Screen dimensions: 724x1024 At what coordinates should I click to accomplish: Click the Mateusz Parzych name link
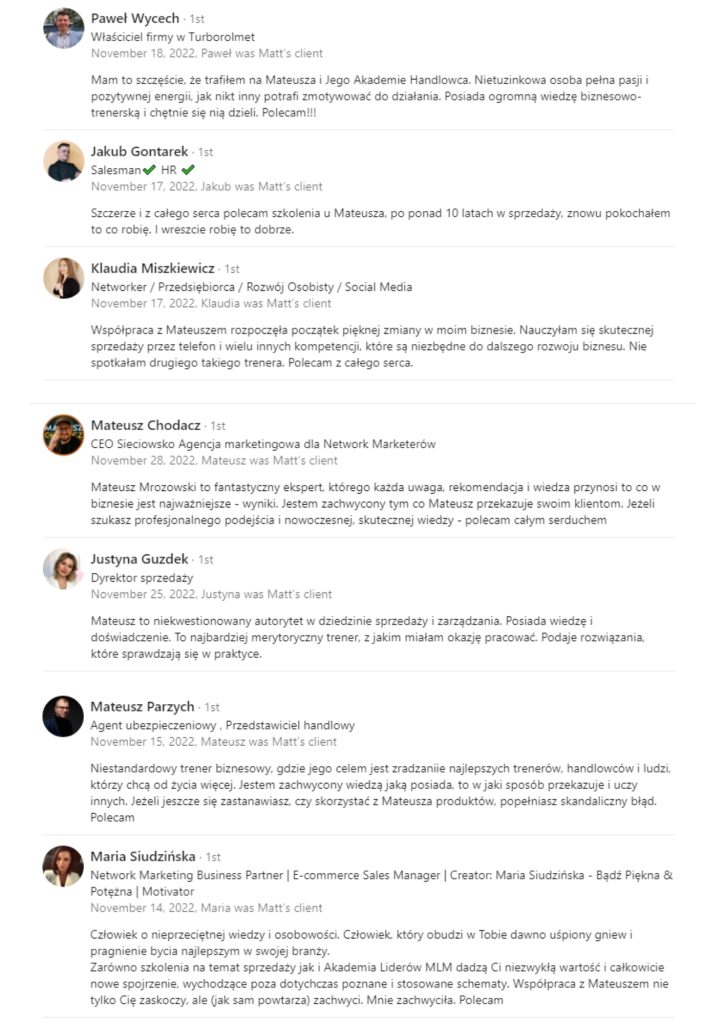tap(142, 707)
